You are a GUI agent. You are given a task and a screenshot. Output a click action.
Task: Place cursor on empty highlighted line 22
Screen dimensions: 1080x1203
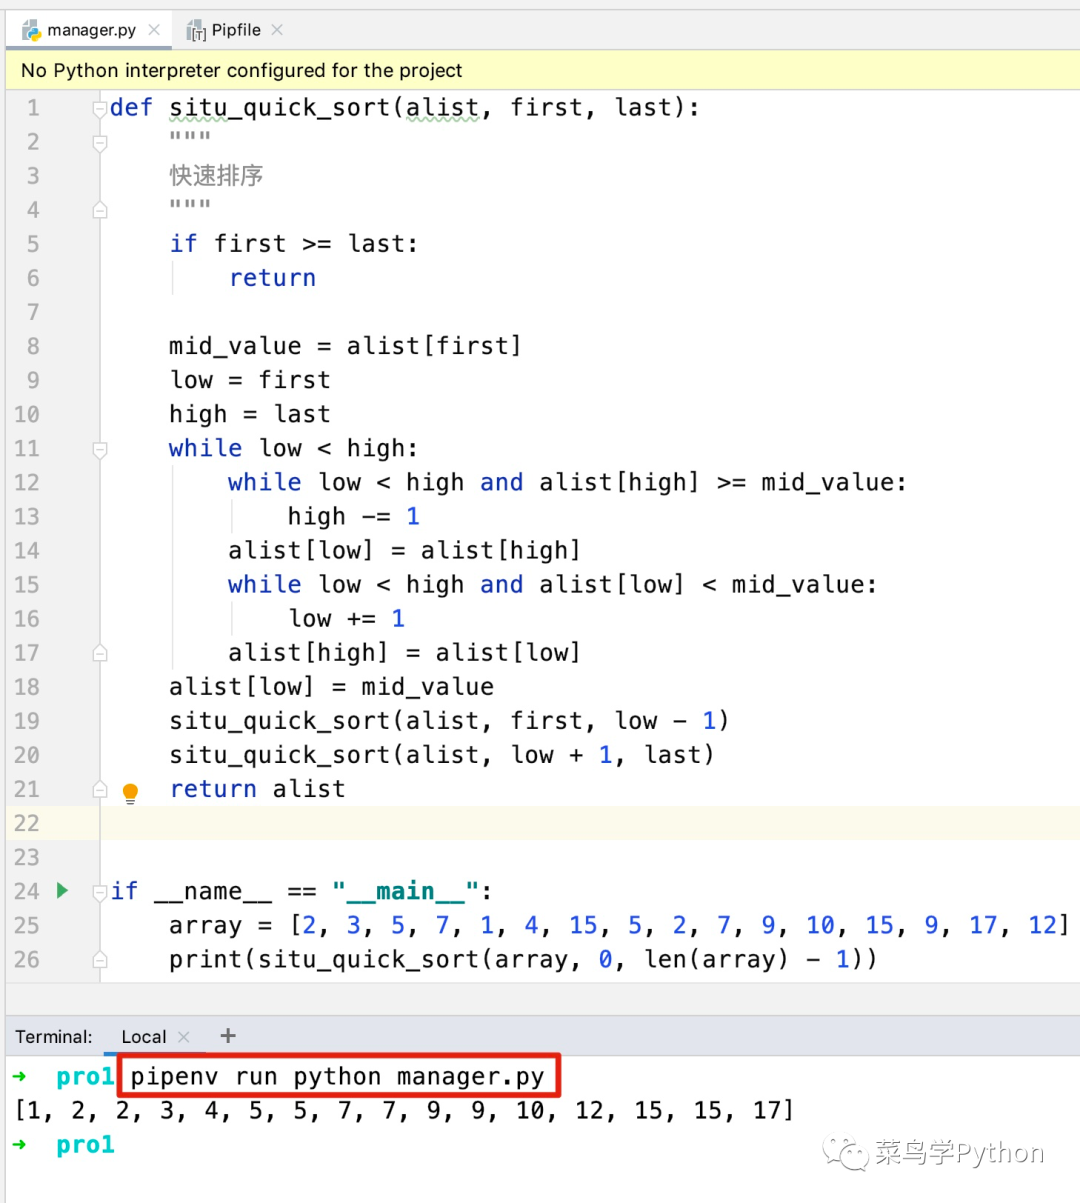click(590, 823)
